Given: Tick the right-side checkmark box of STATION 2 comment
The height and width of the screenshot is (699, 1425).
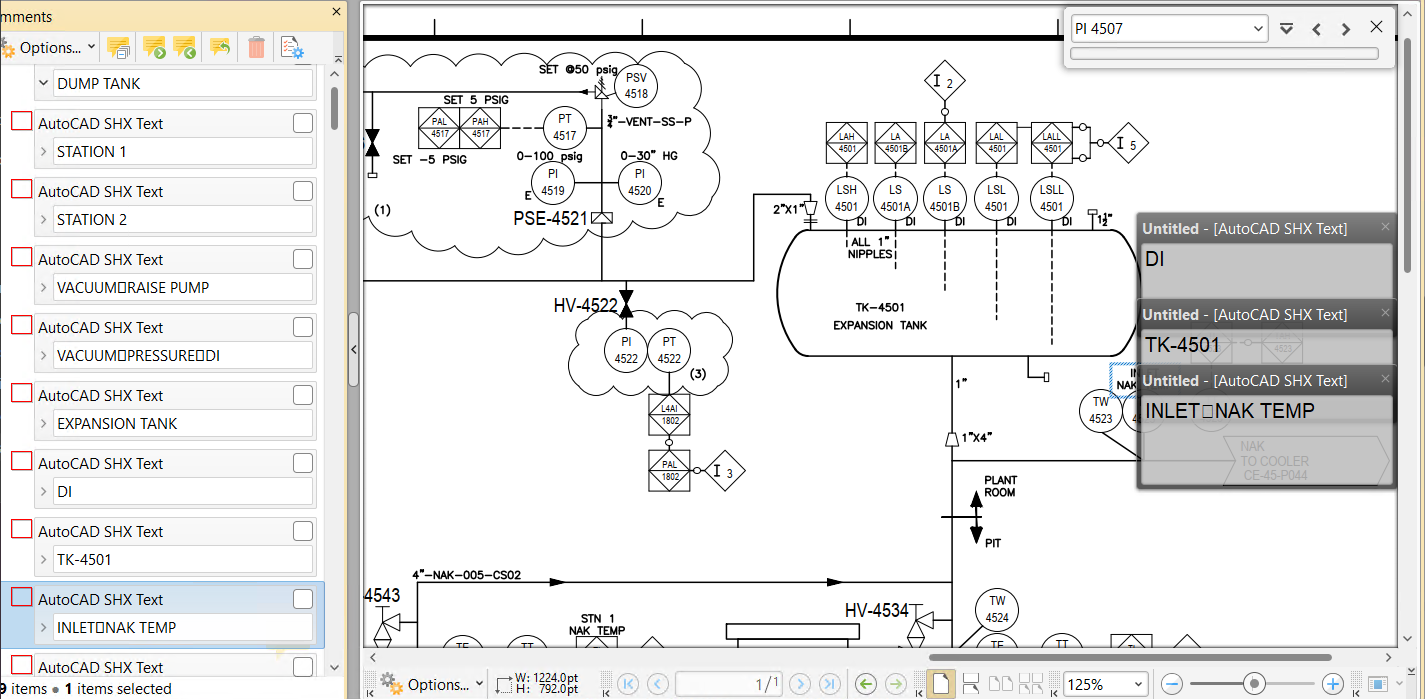Looking at the screenshot, I should click(303, 191).
